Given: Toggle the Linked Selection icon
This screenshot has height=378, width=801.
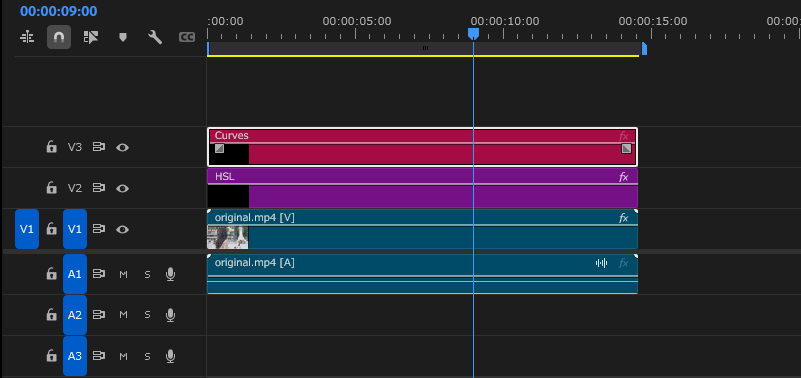Looking at the screenshot, I should click(x=91, y=37).
